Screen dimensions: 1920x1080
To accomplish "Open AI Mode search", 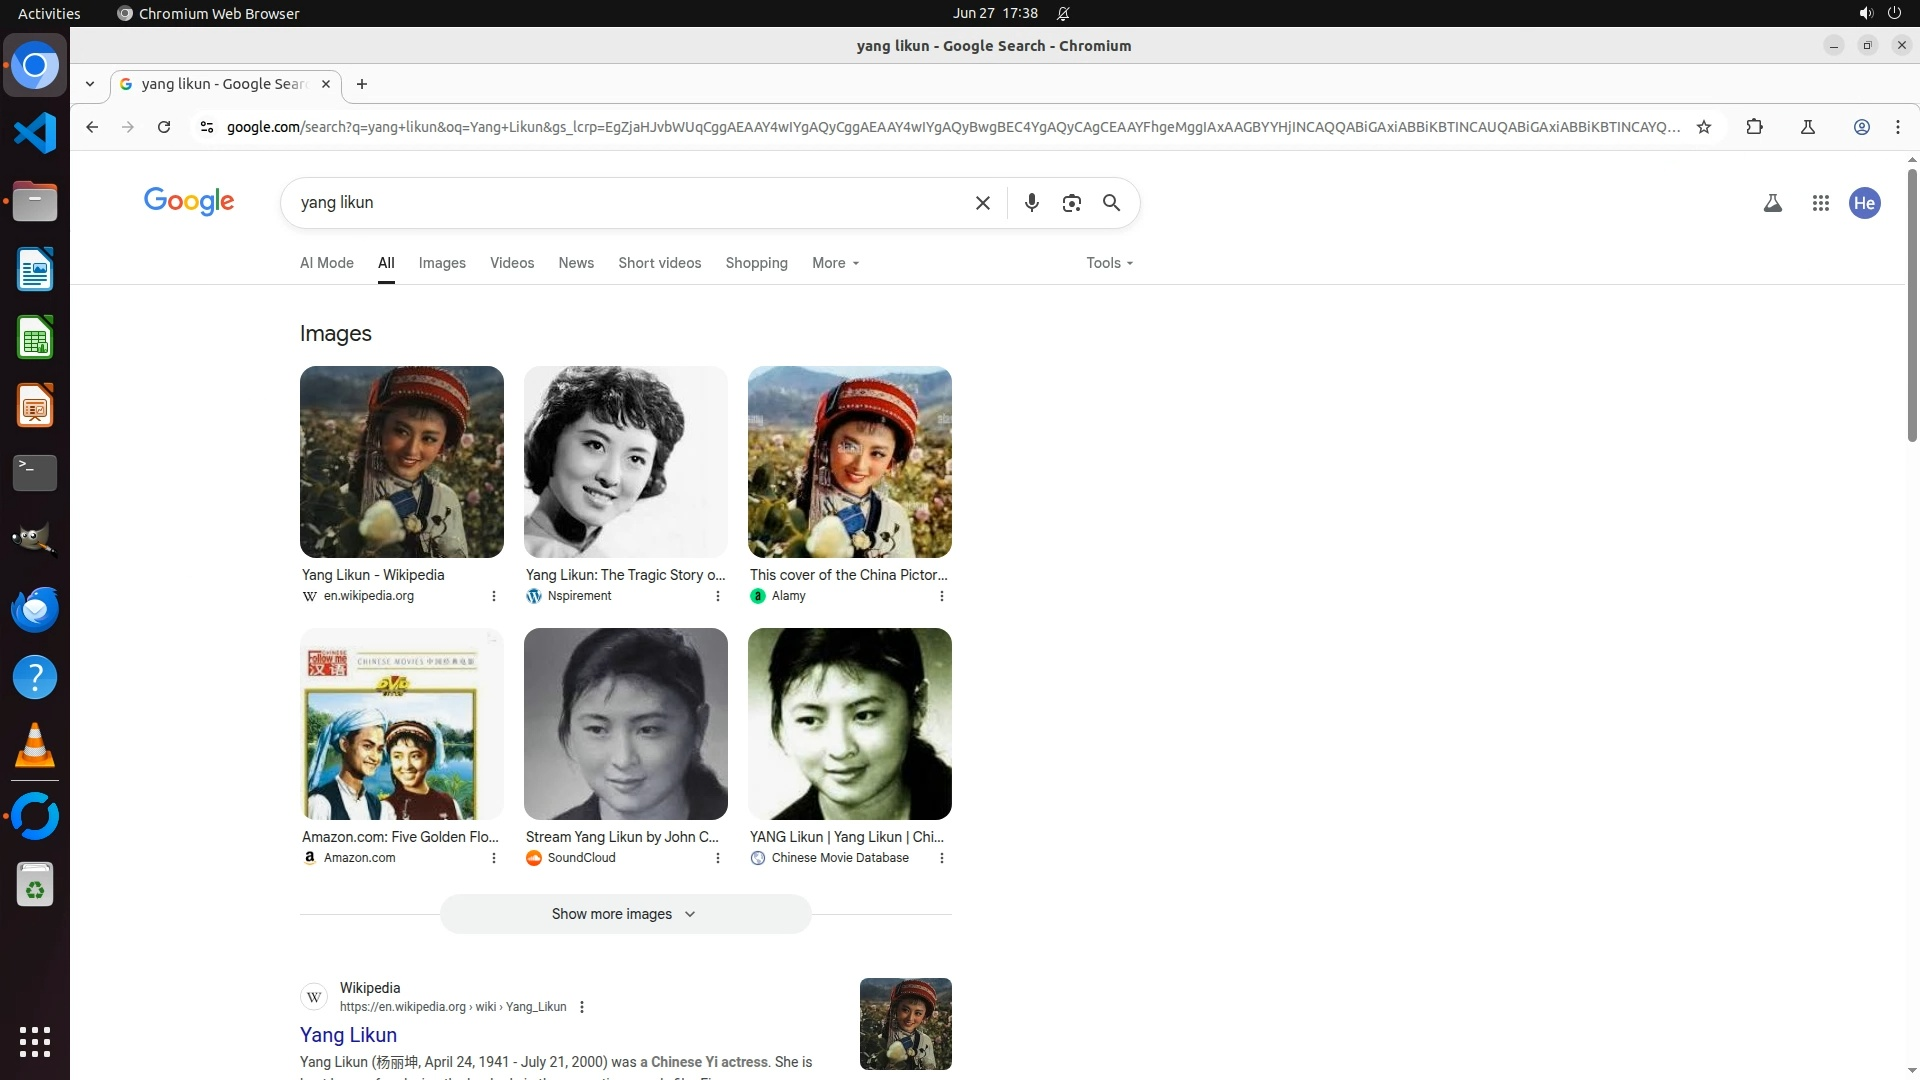I will (326, 263).
